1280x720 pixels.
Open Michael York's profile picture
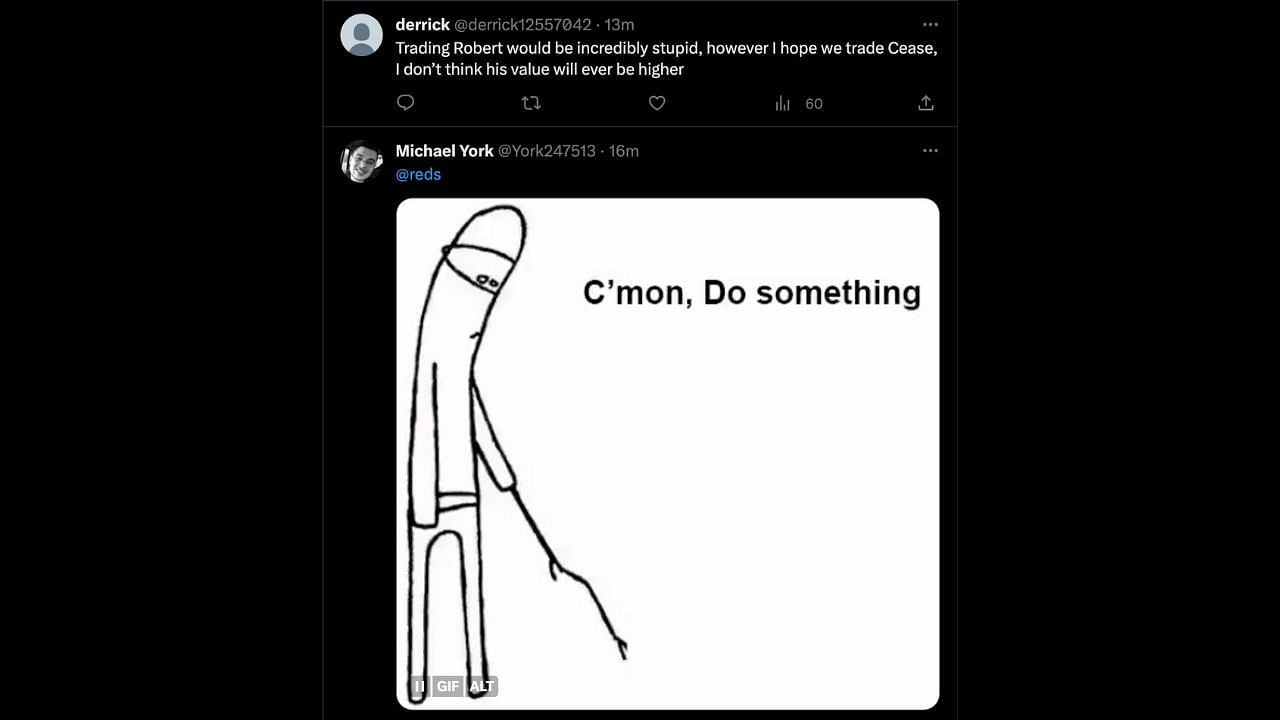tap(361, 161)
